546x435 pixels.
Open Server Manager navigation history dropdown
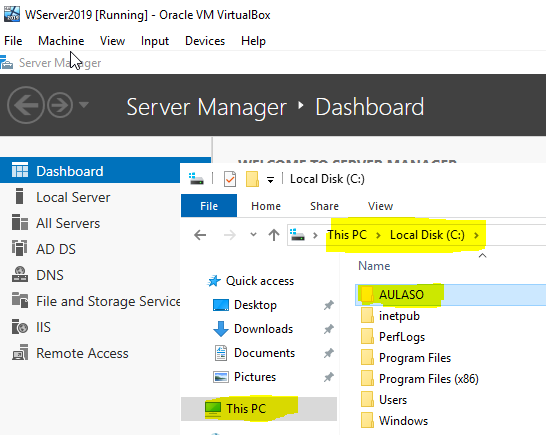pyautogui.click(x=84, y=104)
